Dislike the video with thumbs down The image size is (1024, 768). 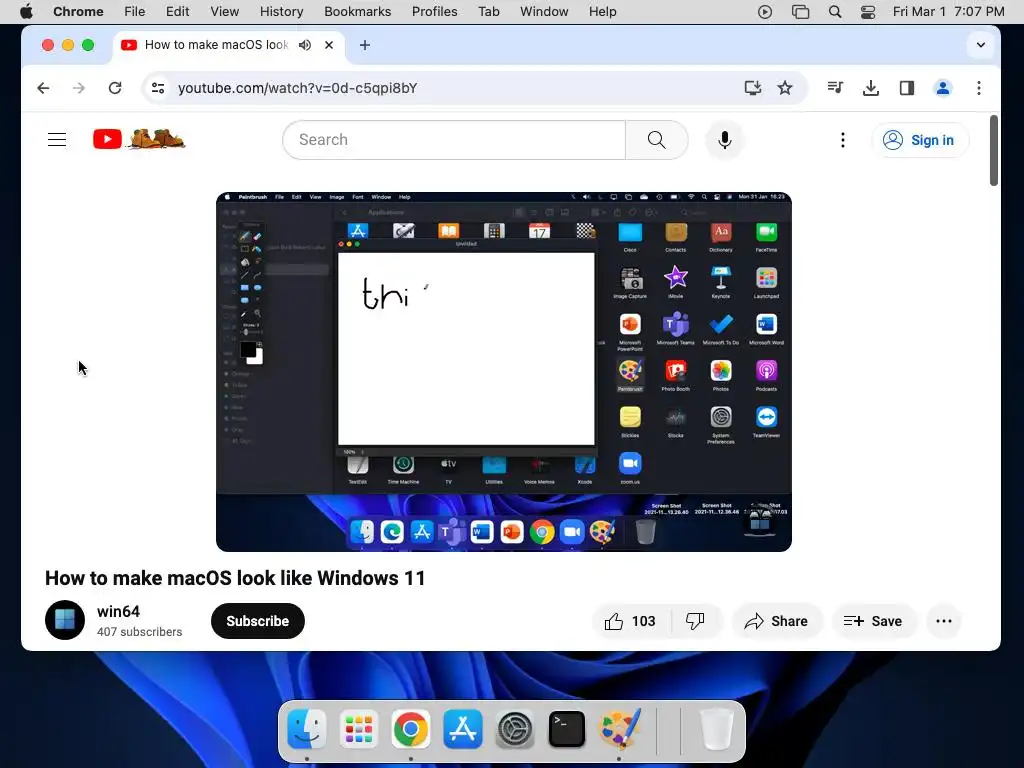point(696,621)
